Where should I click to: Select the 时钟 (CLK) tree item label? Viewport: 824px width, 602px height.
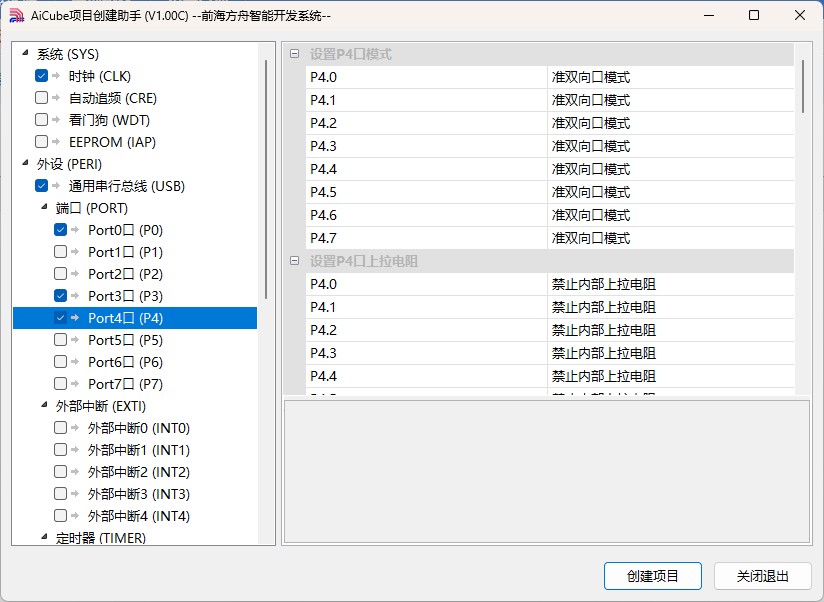100,76
